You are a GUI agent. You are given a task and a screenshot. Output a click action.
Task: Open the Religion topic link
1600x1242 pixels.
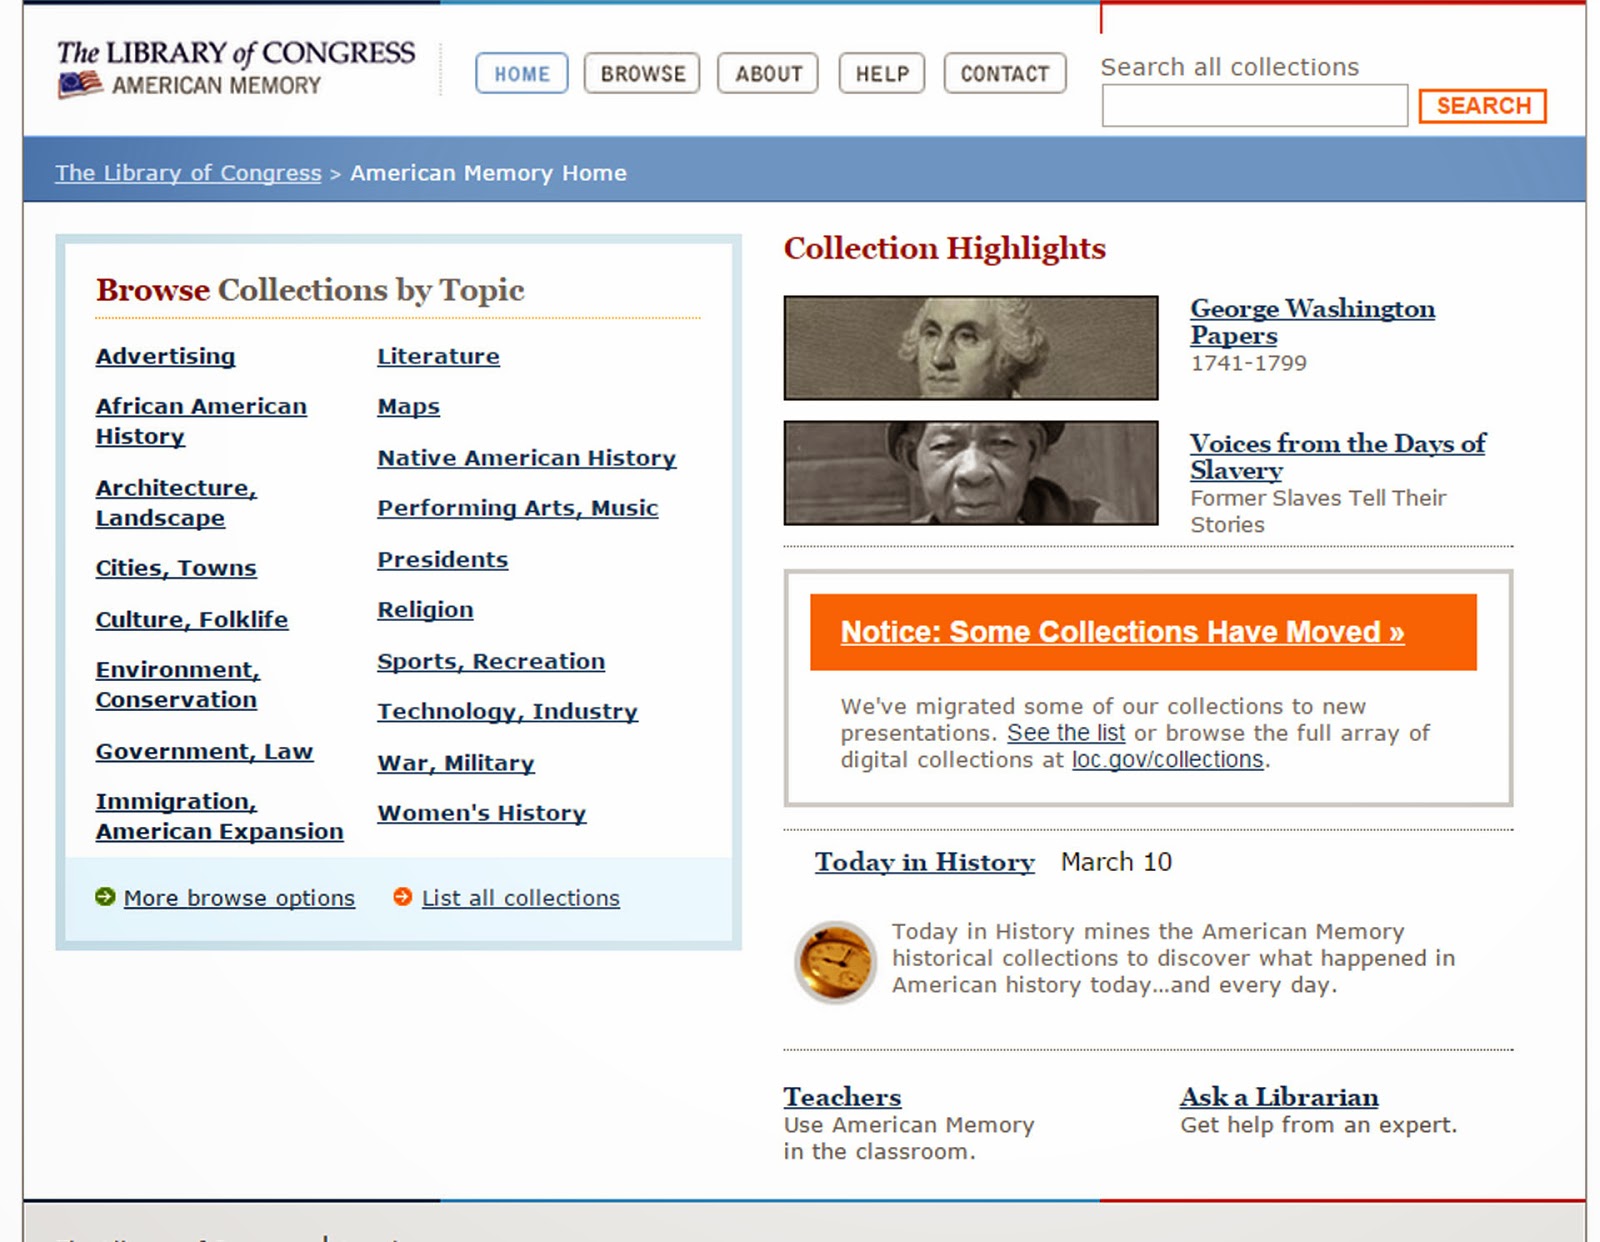(425, 610)
